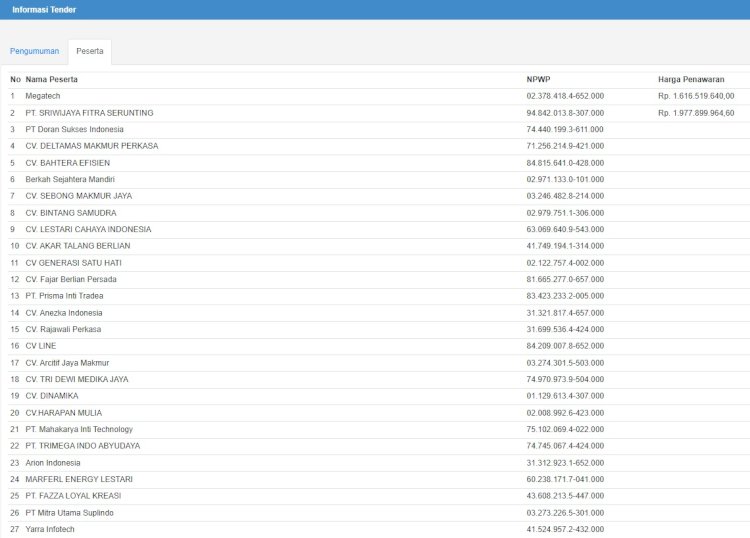750x538 pixels.
Task: Click the Harga Penawaran column header
Action: click(x=691, y=79)
